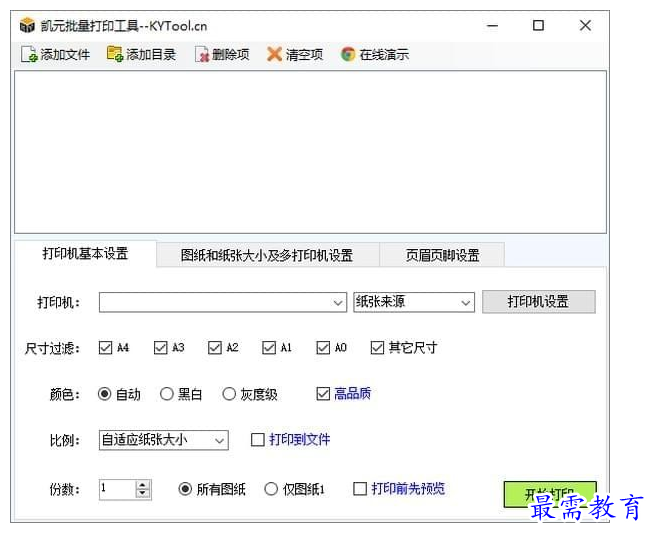Click the 添加文件 toolbar label
This screenshot has height=539, width=652.
[x=65, y=54]
